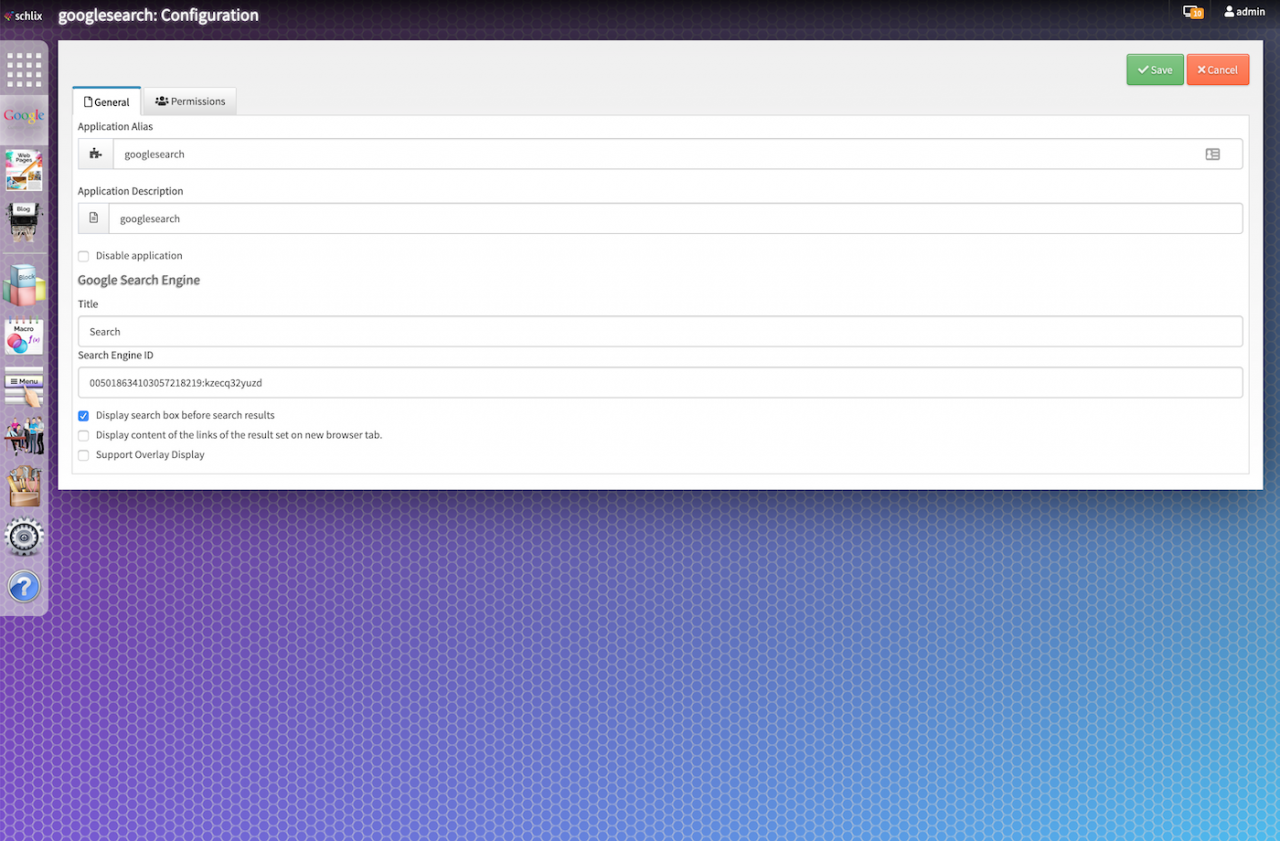Open the Google search app in sidebar

click(24, 116)
